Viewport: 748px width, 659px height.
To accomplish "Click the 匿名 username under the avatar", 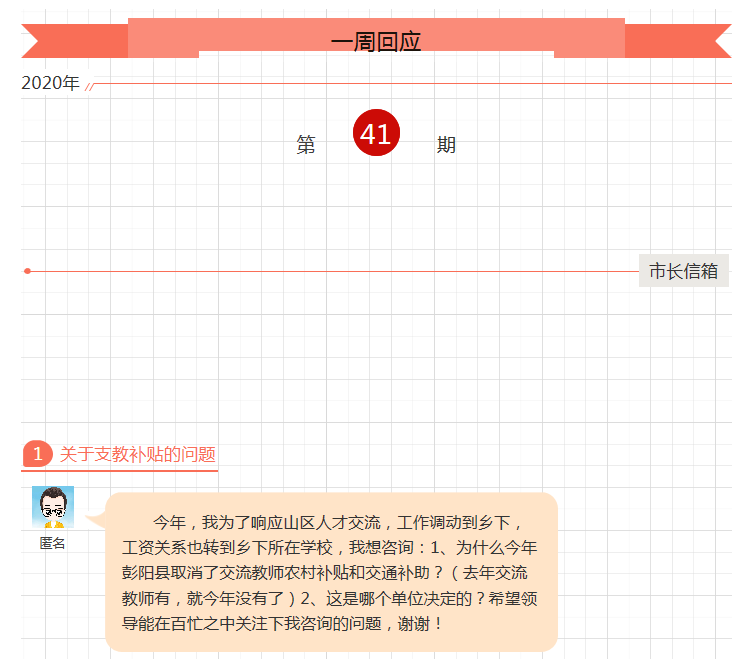I will (x=52, y=543).
